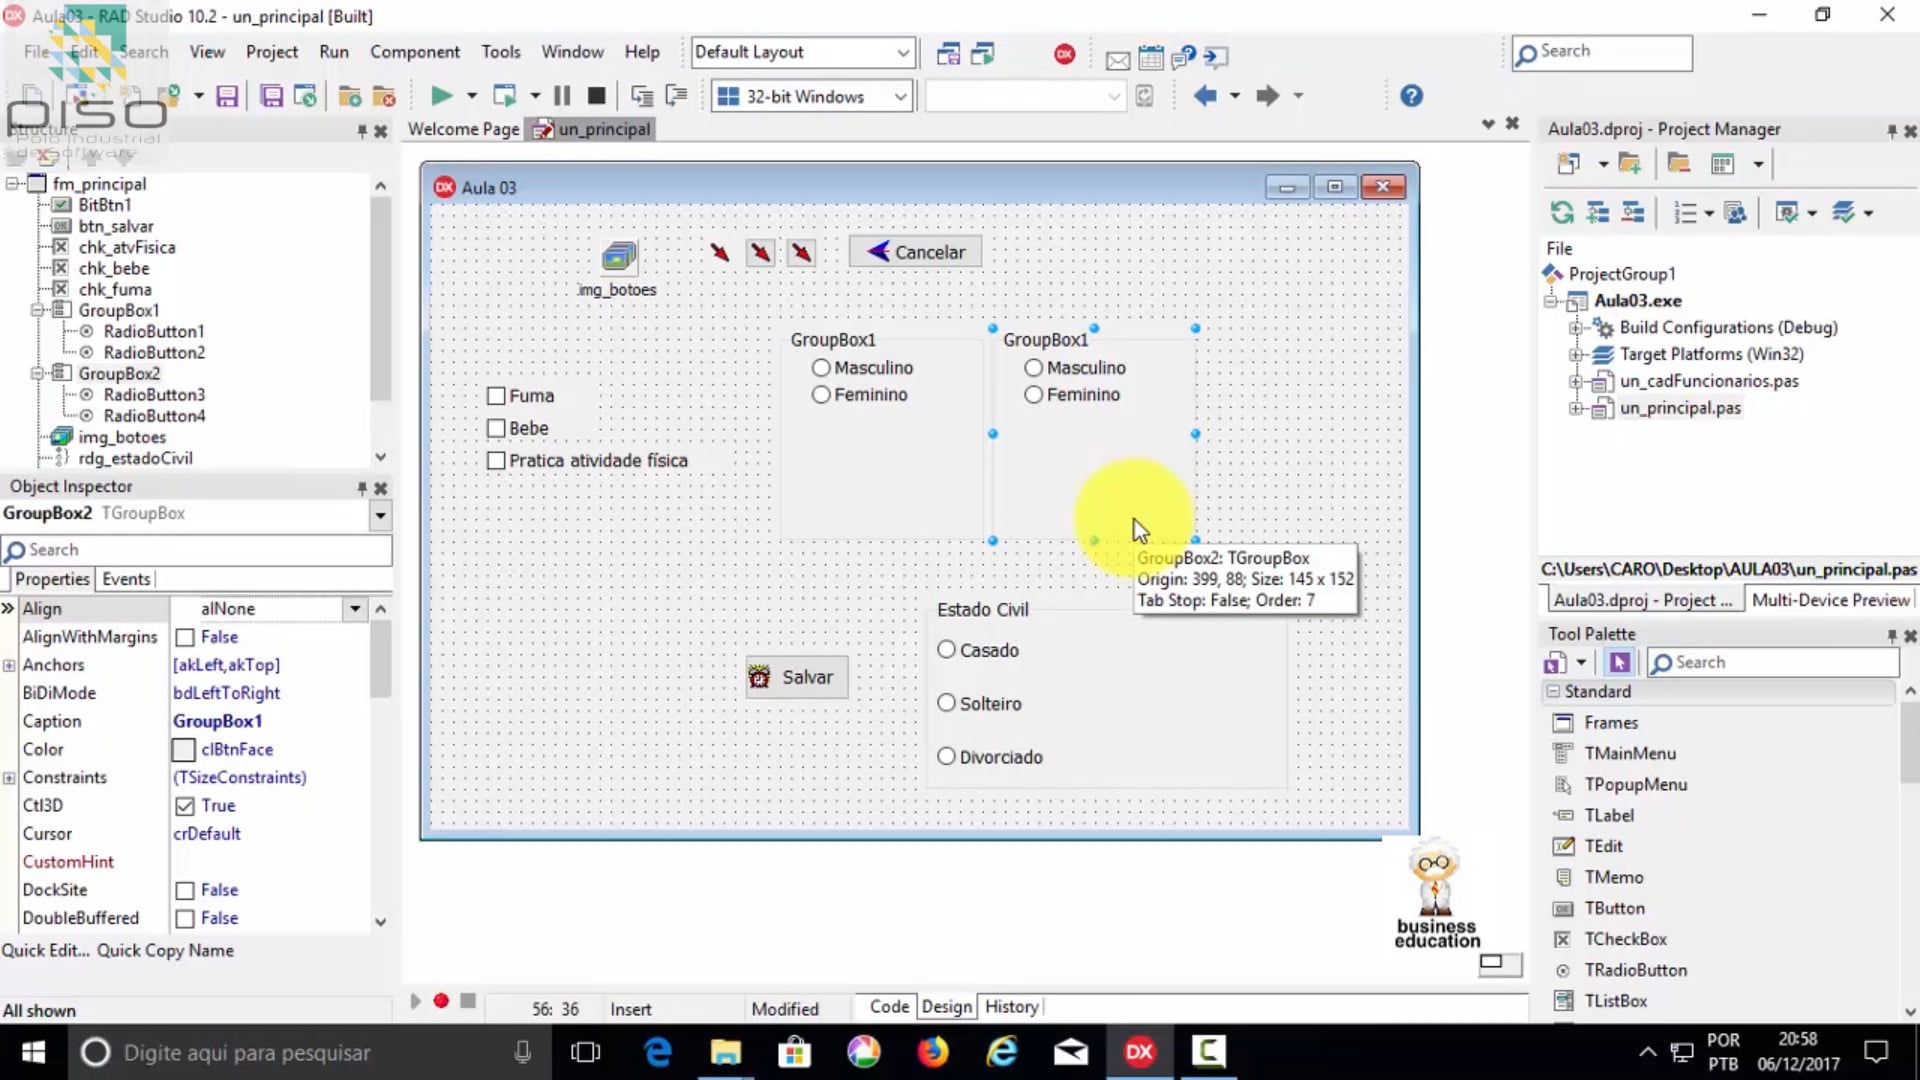Enable the DockSite property checkbox
This screenshot has width=1920, height=1080.
click(184, 890)
